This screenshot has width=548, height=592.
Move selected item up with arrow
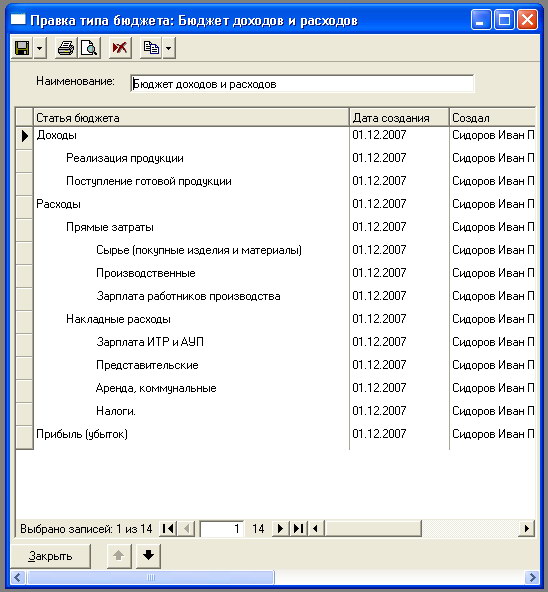[119, 556]
